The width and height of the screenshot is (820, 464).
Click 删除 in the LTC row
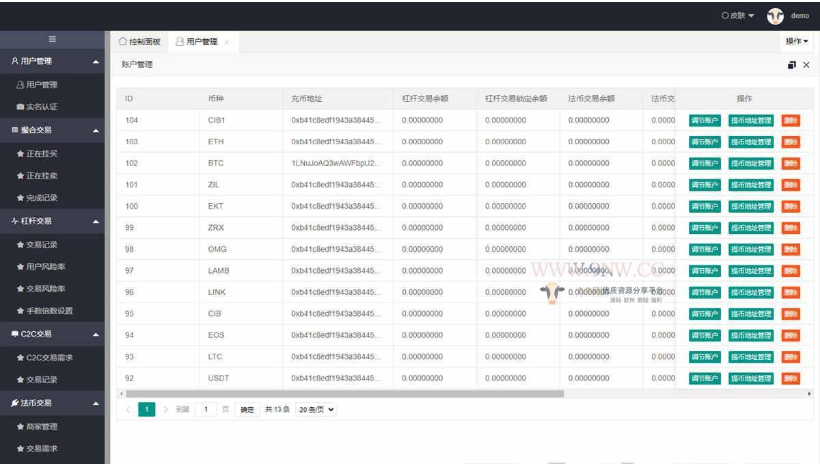(x=791, y=357)
